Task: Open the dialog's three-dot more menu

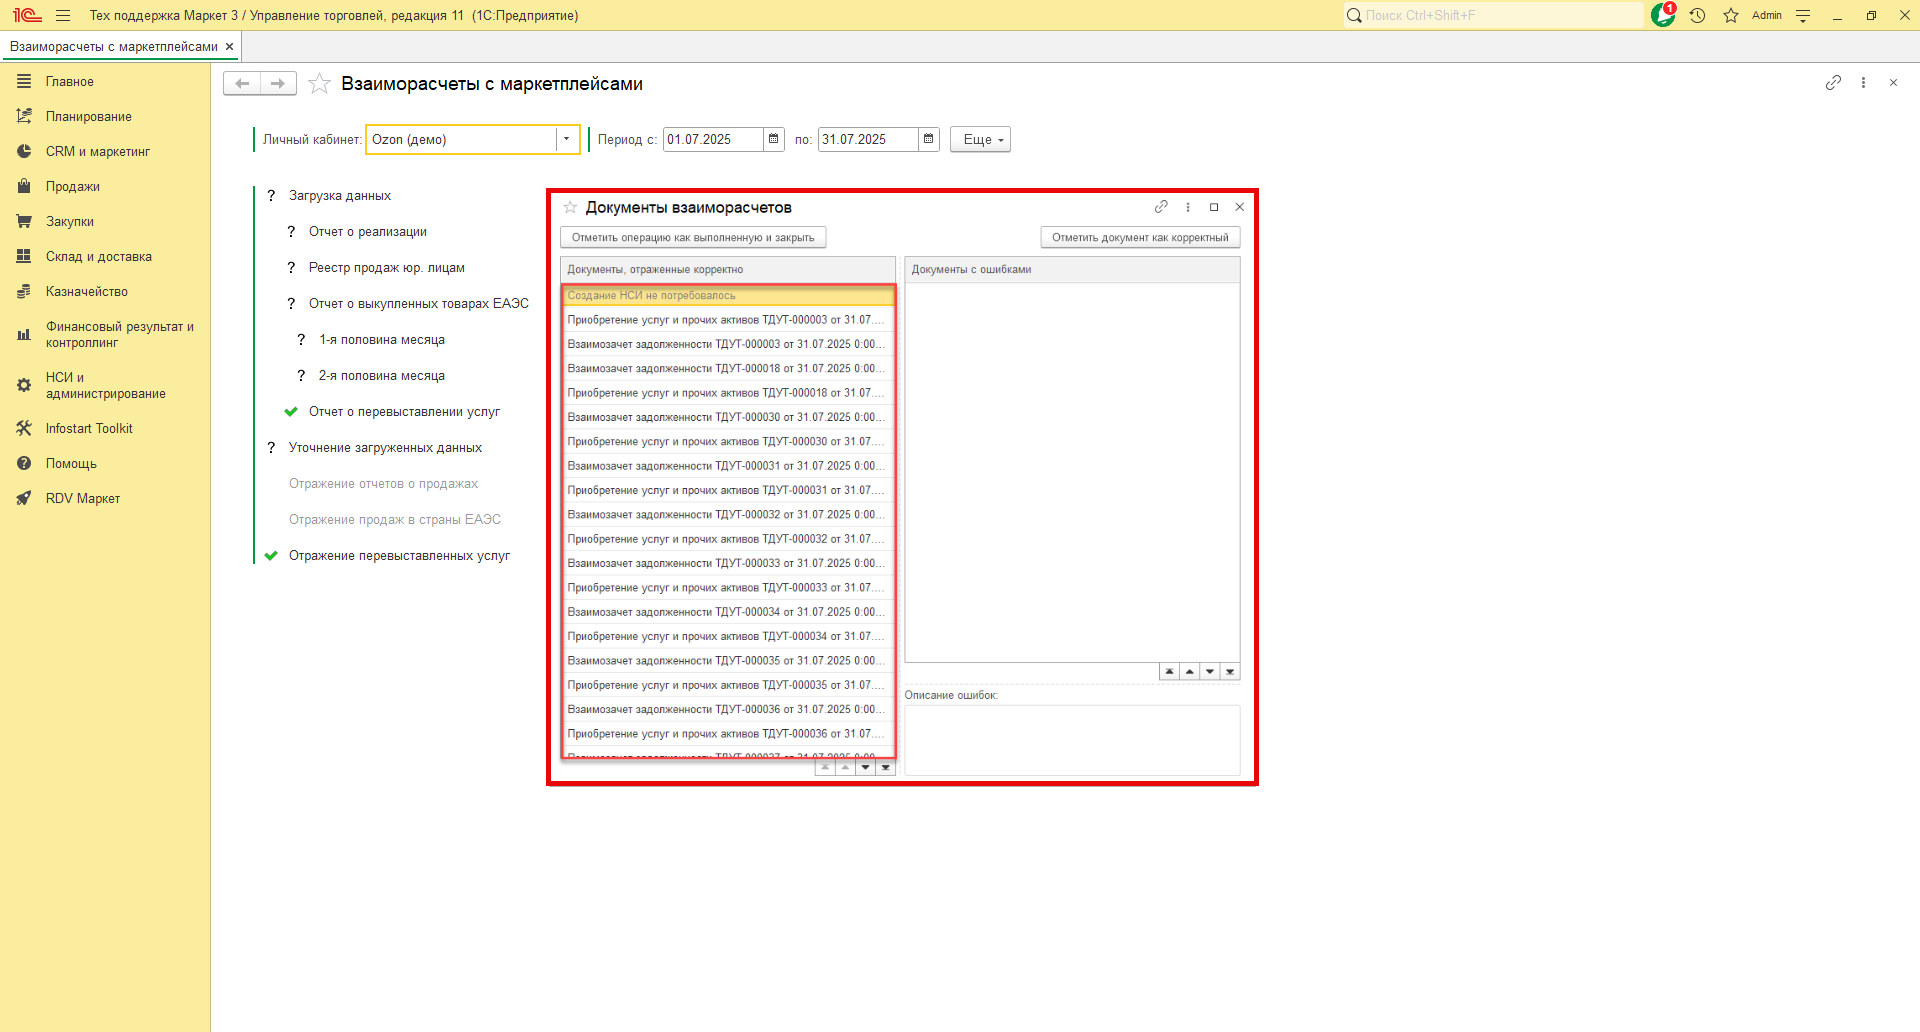Action: click(1188, 207)
